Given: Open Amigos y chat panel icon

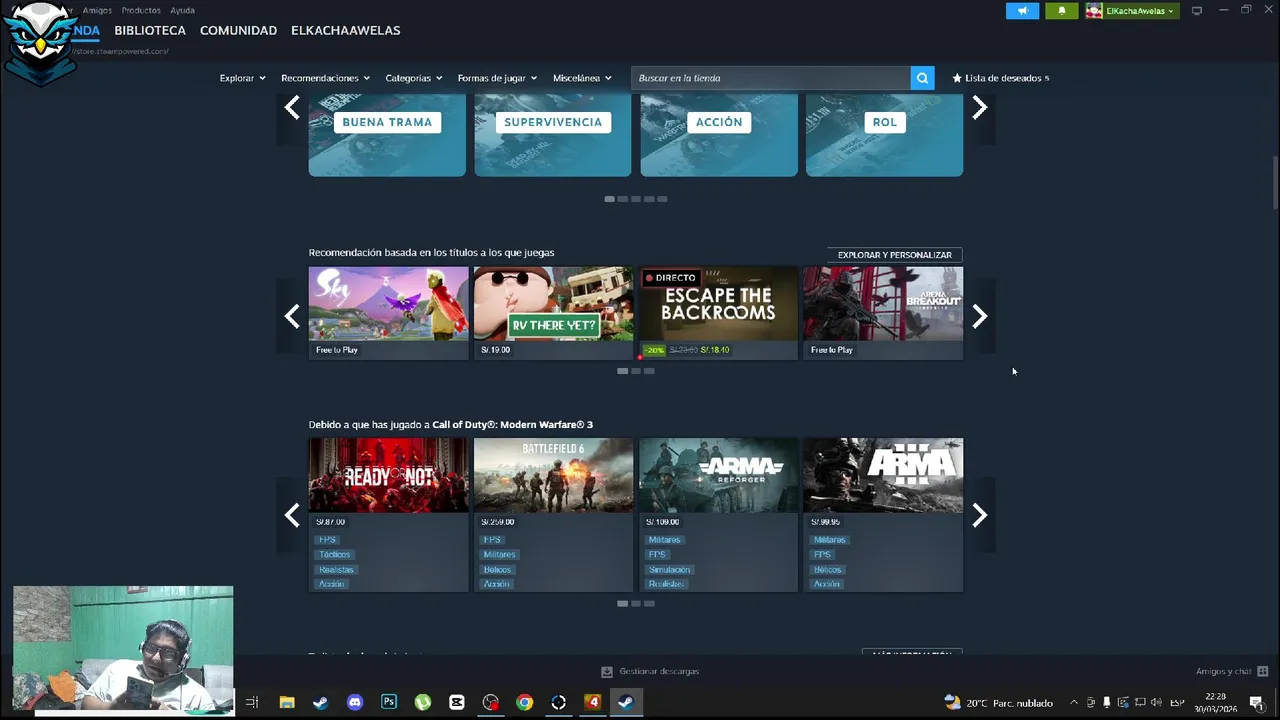Looking at the screenshot, I should click(1262, 671).
